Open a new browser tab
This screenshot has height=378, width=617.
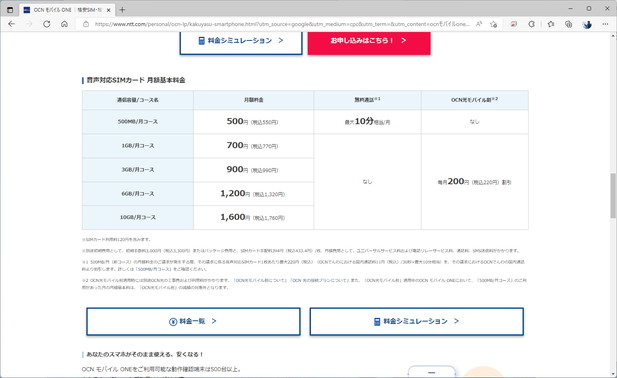coord(122,10)
